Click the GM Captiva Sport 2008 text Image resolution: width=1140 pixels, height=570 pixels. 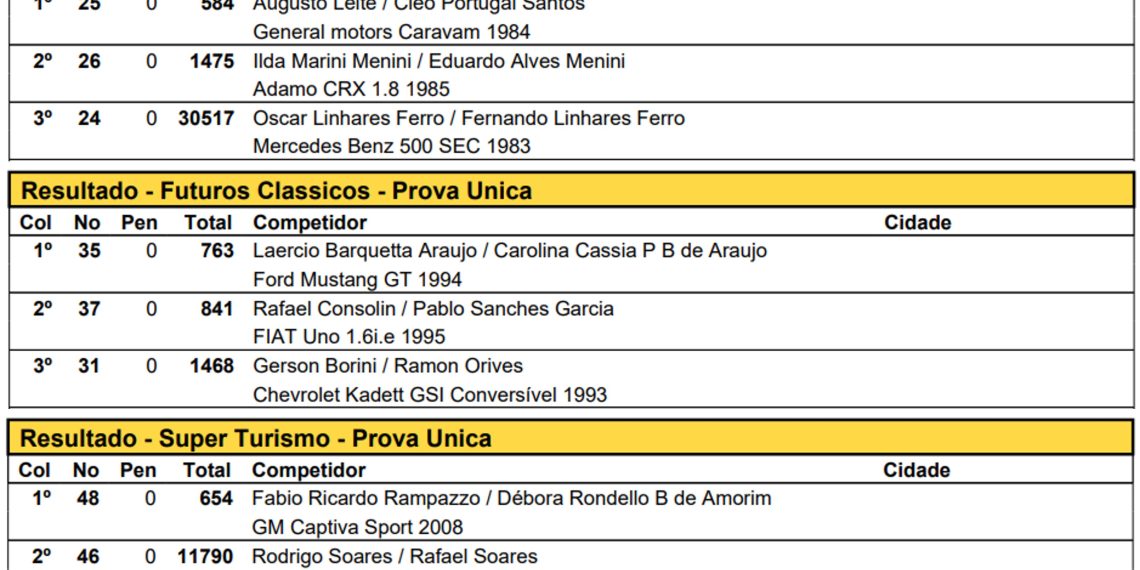click(357, 527)
